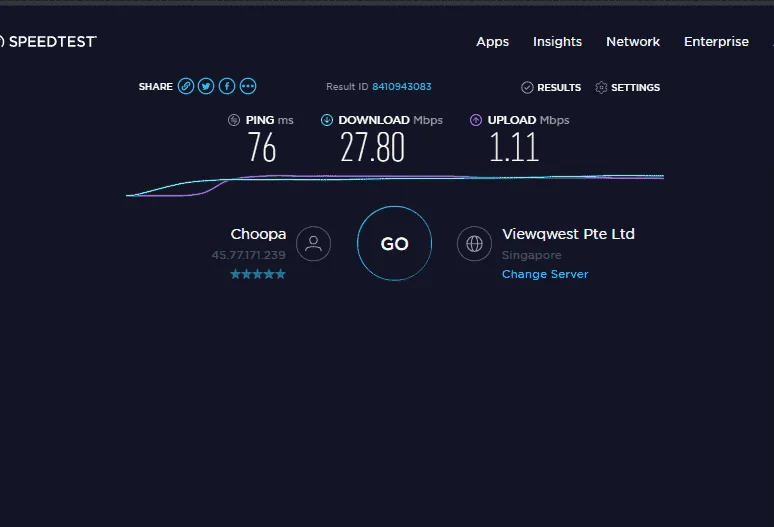Image resolution: width=774 pixels, height=527 pixels.
Task: Rate provider with the five stars
Action: pos(258,274)
